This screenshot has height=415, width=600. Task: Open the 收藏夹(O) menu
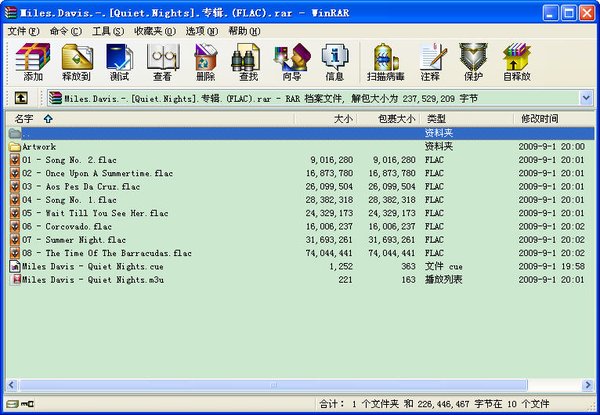155,31
